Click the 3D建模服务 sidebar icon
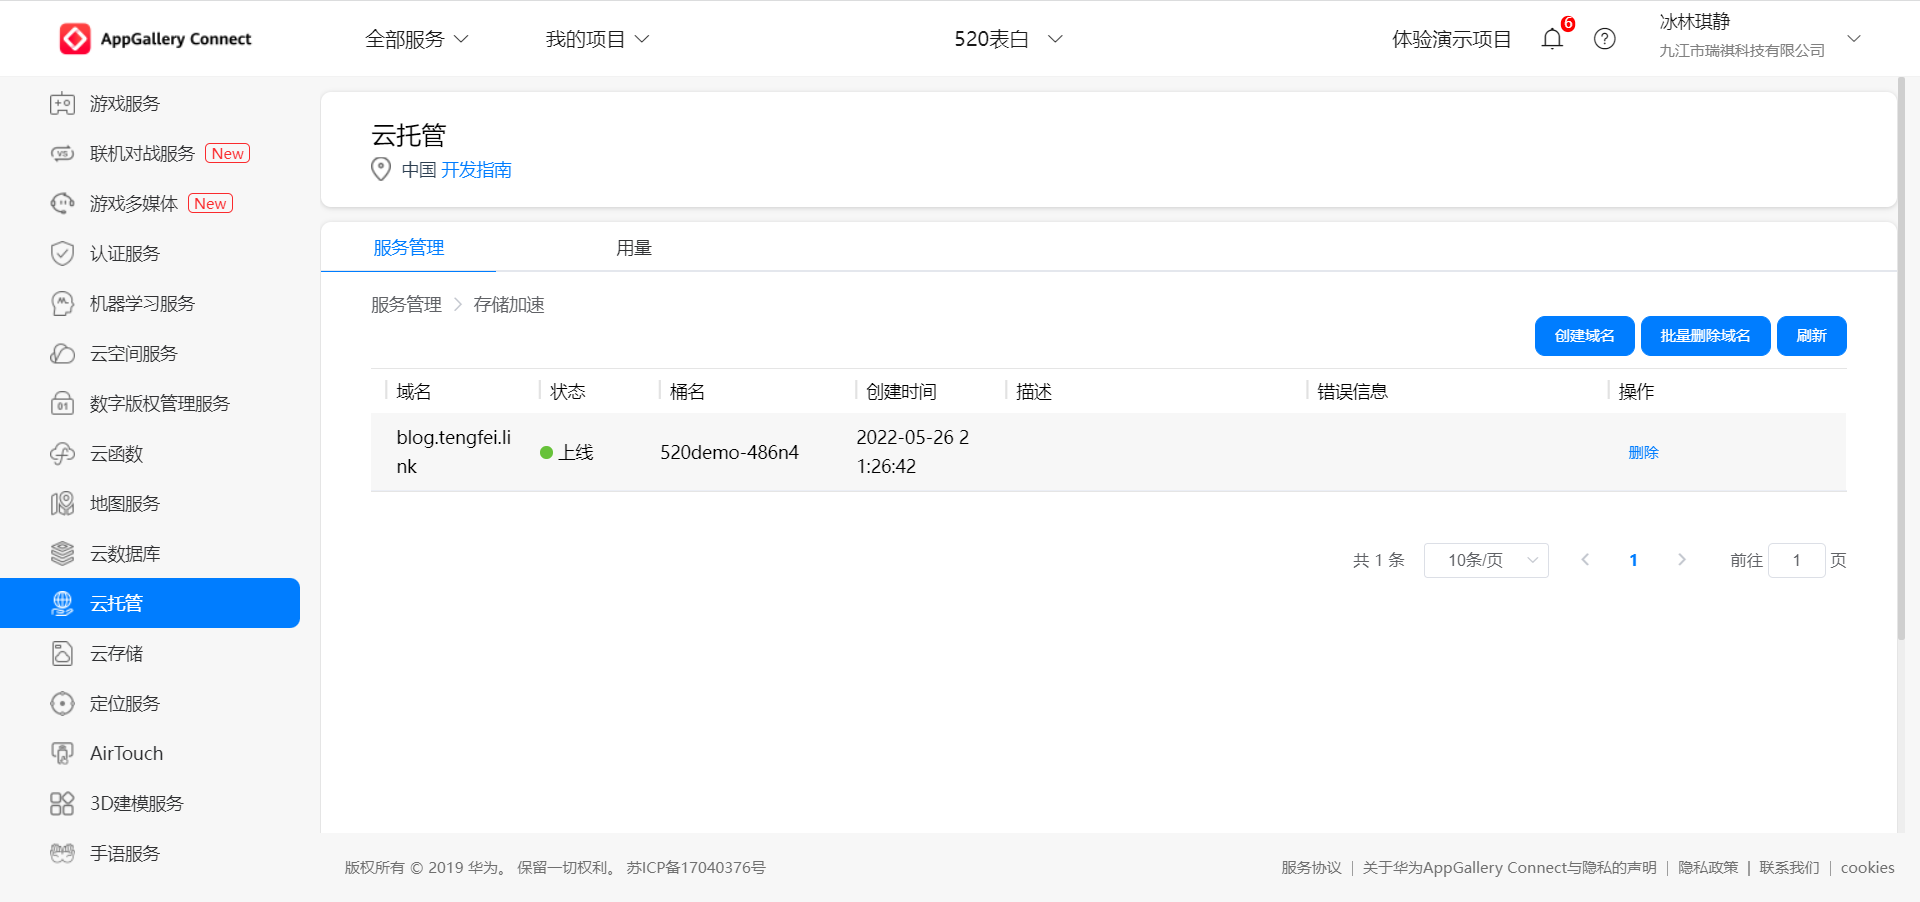Image resolution: width=1920 pixels, height=902 pixels. click(x=62, y=804)
